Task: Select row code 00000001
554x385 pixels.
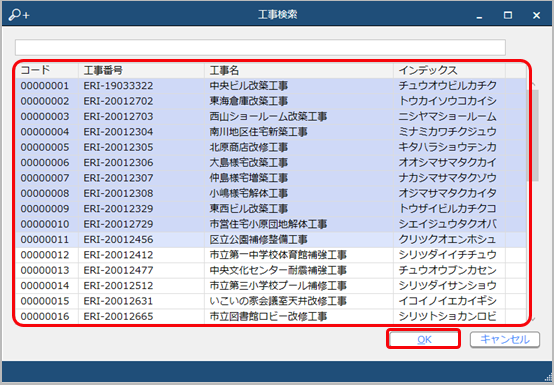Action: 271,86
